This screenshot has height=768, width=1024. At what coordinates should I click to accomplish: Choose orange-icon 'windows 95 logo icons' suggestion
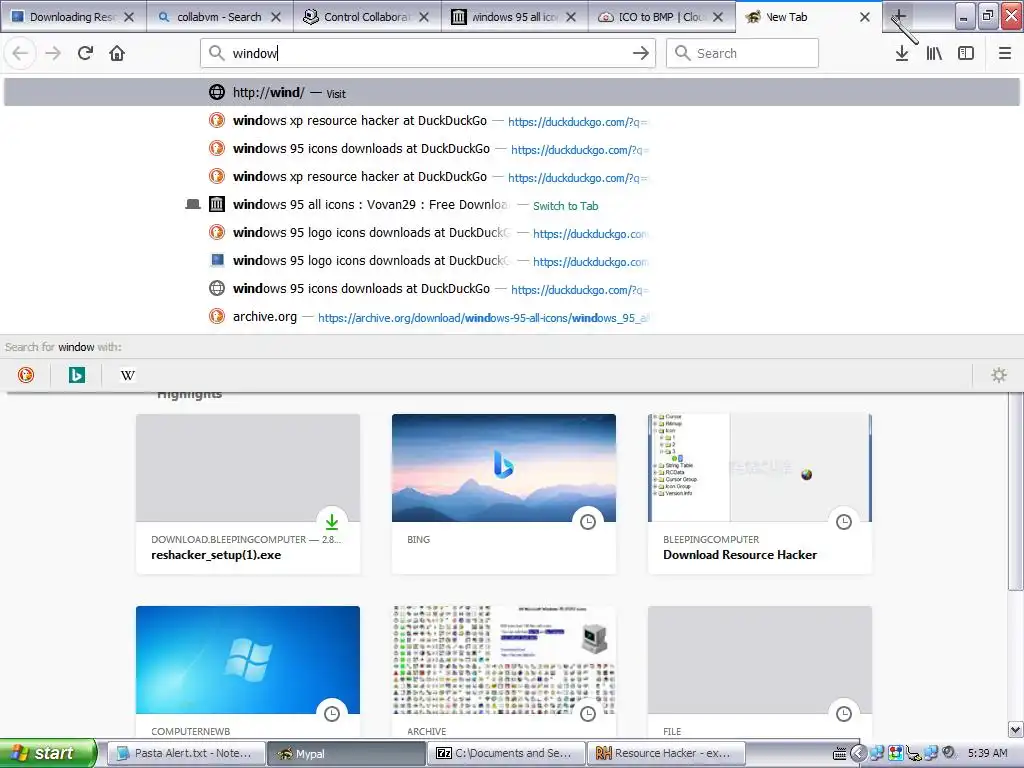click(512, 232)
